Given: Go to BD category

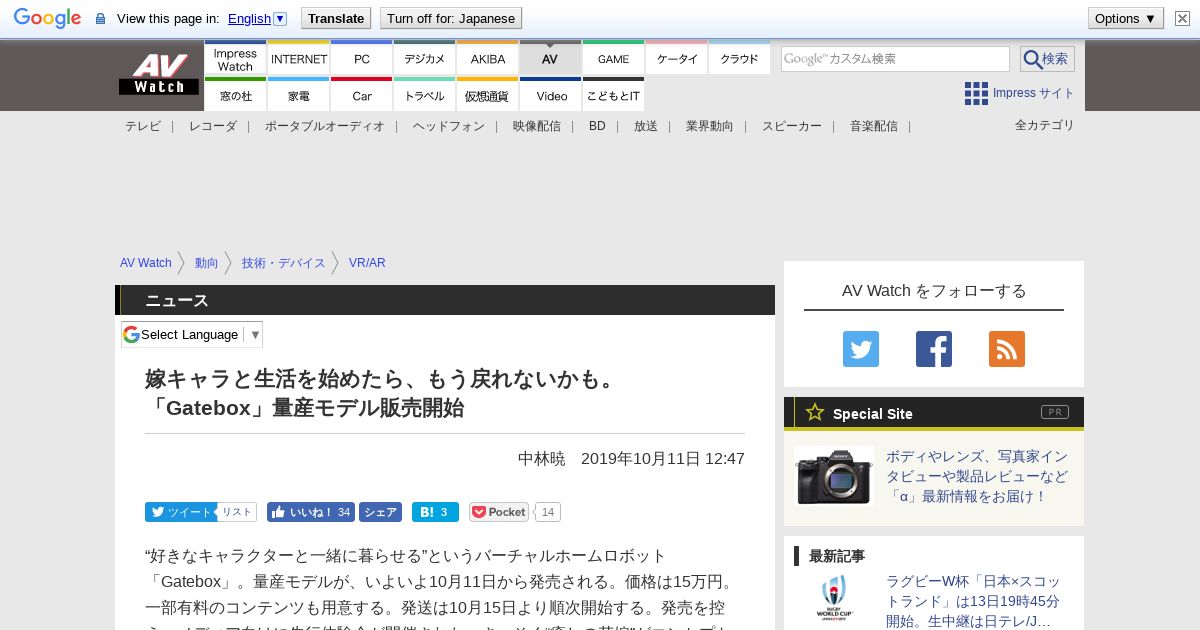Looking at the screenshot, I should click(x=597, y=126).
